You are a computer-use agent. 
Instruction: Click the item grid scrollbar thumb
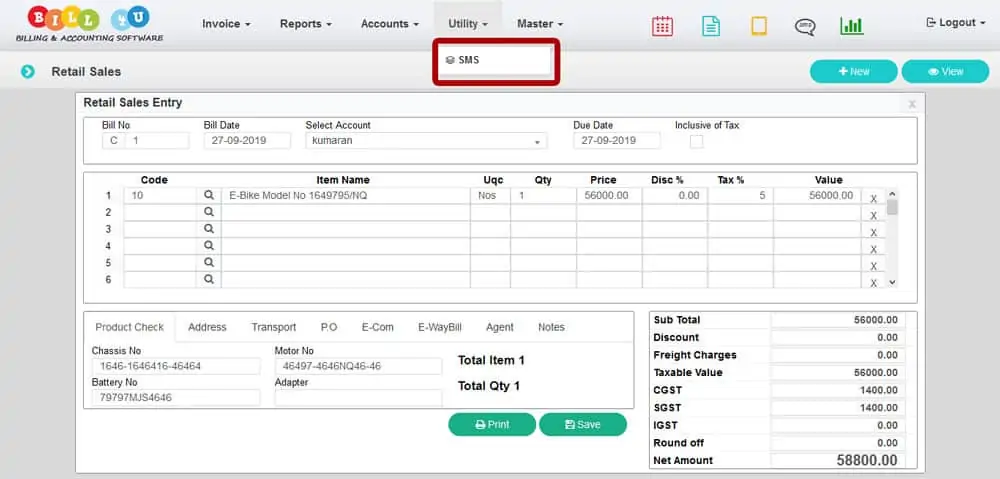892,207
